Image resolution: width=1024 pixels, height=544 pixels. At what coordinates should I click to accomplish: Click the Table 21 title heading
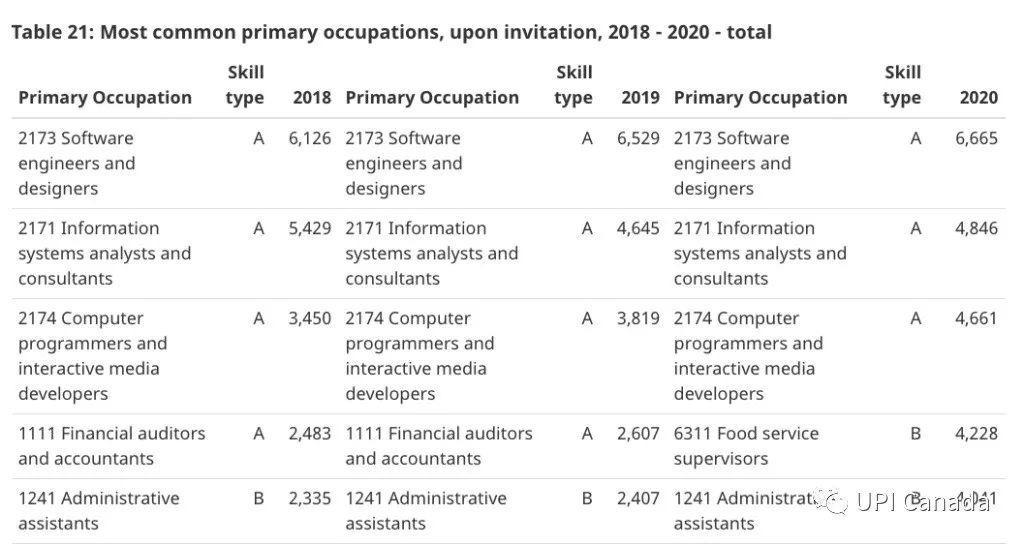[391, 32]
